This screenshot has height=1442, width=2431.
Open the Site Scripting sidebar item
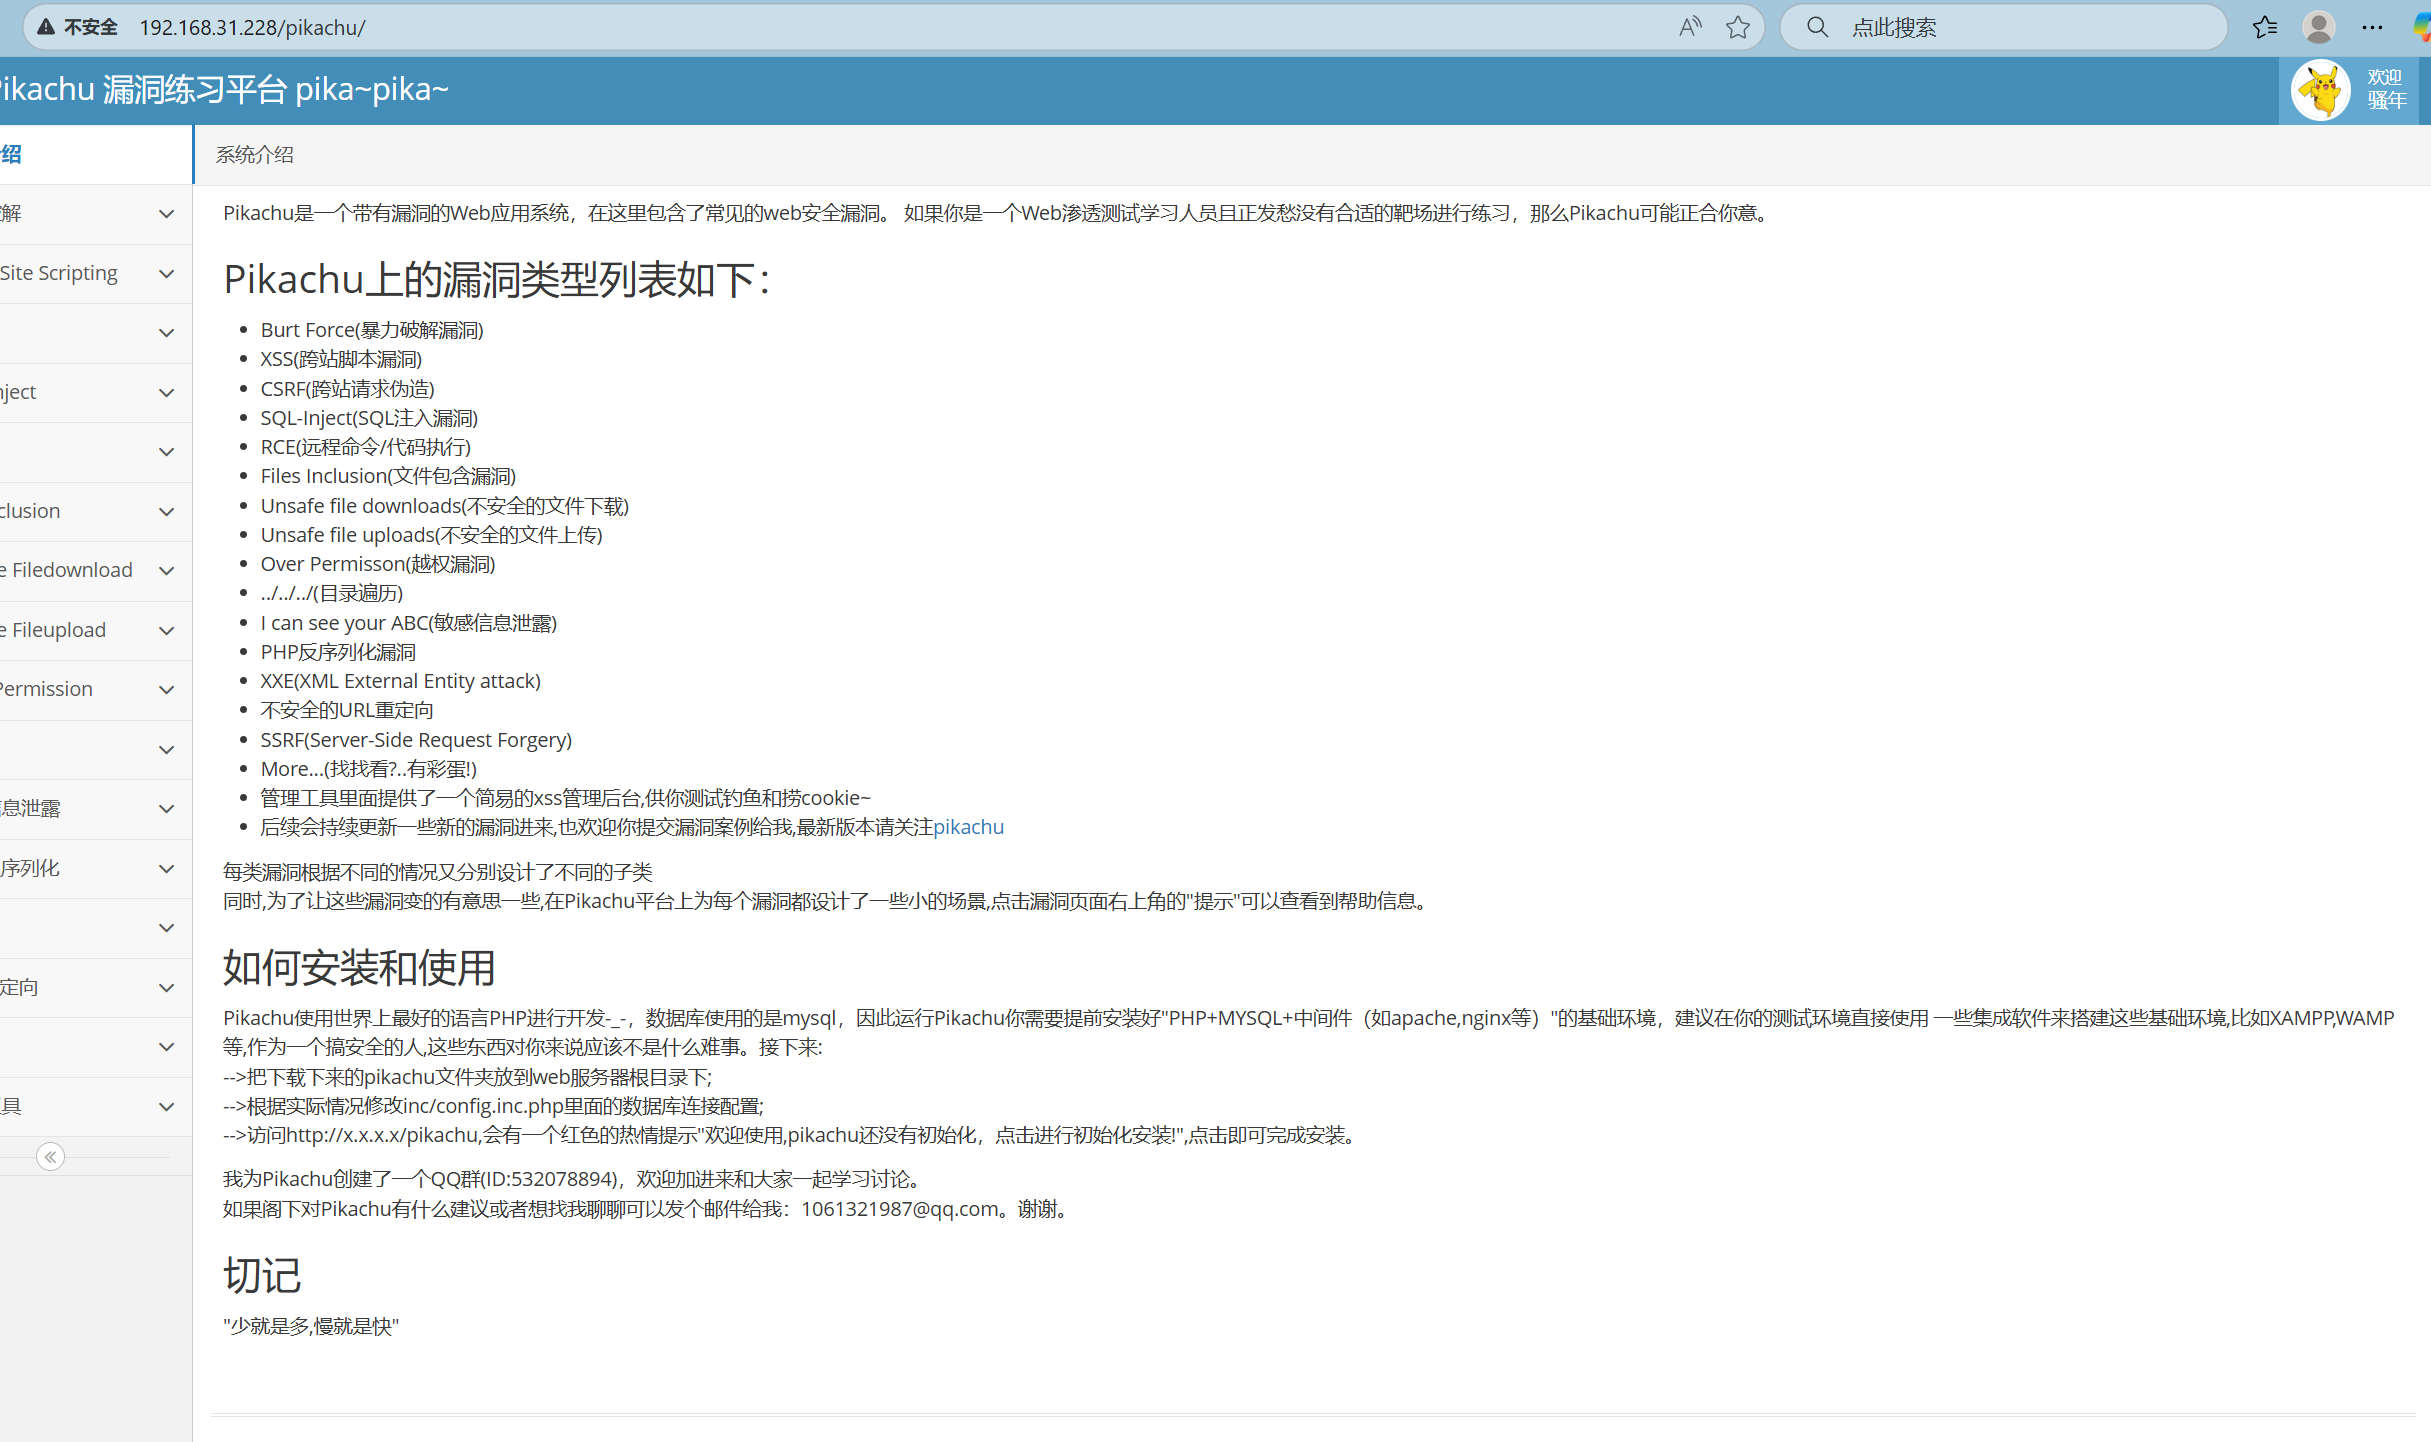95,273
